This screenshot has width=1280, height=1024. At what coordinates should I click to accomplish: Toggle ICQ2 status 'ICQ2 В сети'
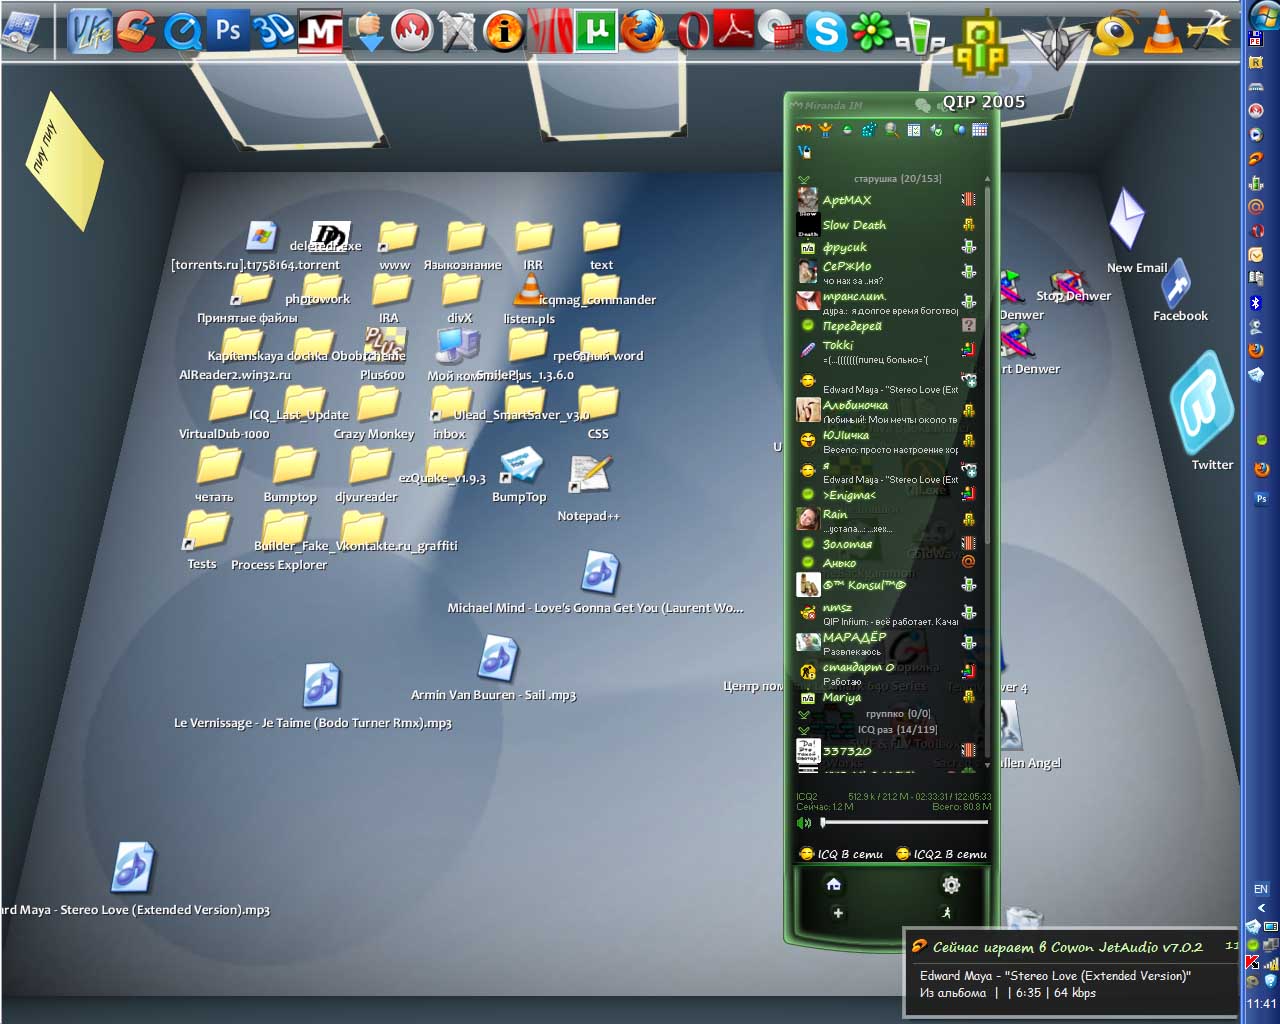(x=941, y=854)
